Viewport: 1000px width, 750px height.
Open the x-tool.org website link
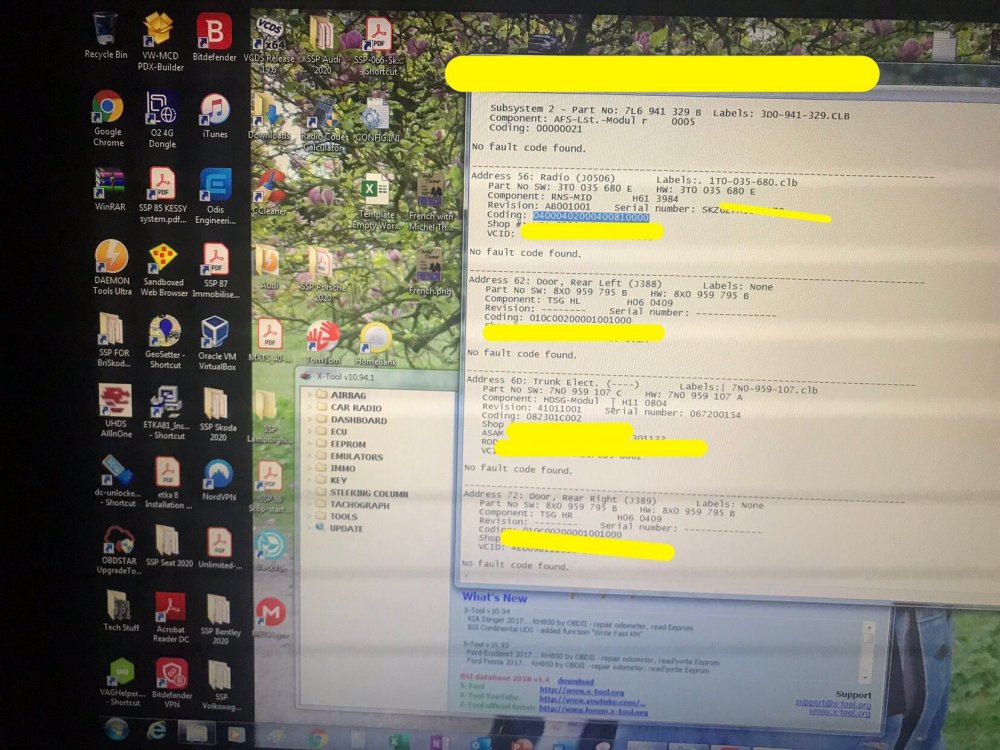[x=582, y=691]
